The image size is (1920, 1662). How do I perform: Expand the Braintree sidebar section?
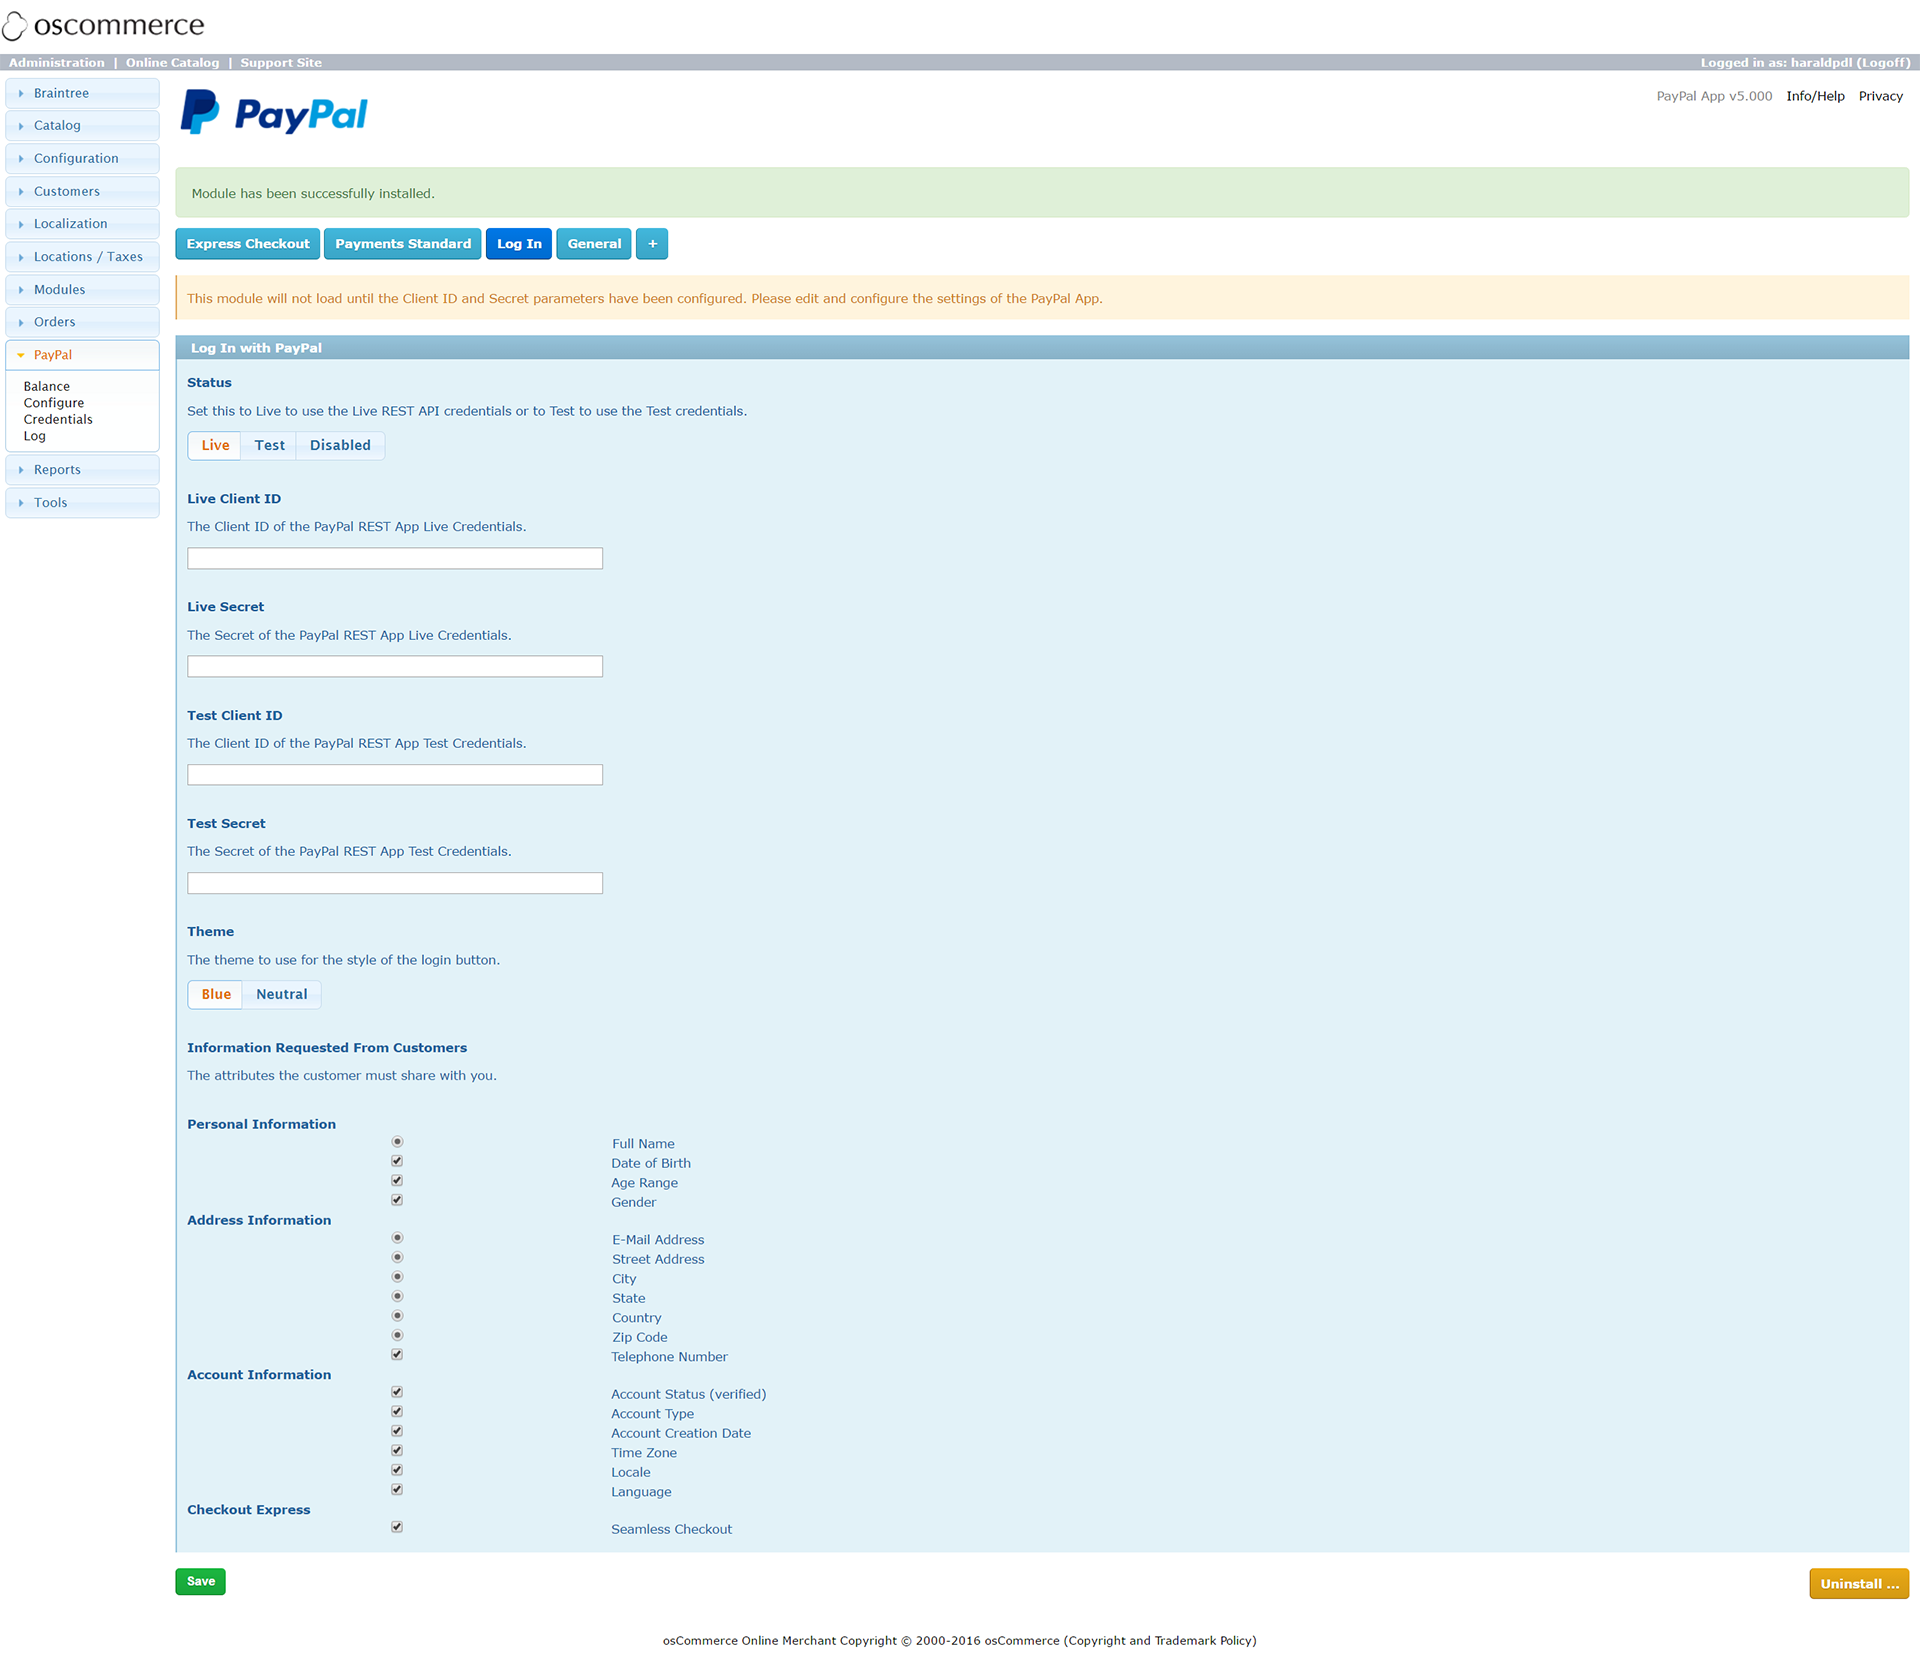[x=82, y=93]
